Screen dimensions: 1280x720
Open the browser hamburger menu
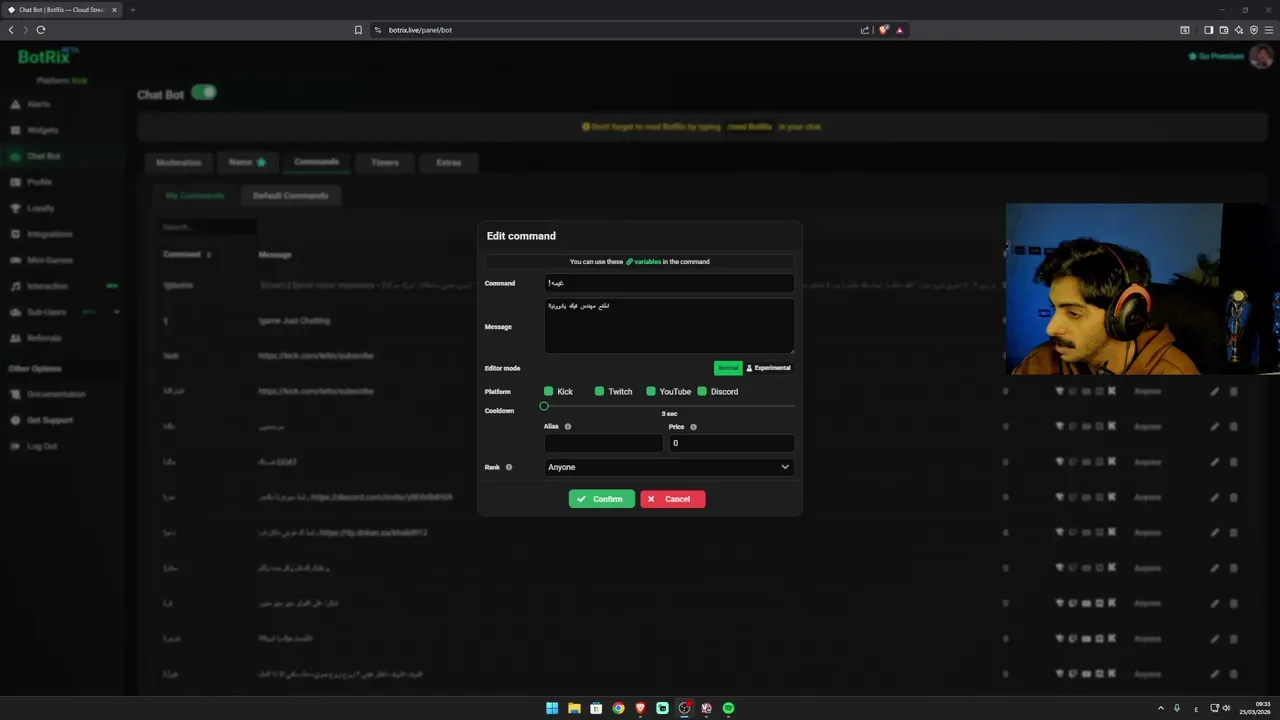click(x=1269, y=30)
